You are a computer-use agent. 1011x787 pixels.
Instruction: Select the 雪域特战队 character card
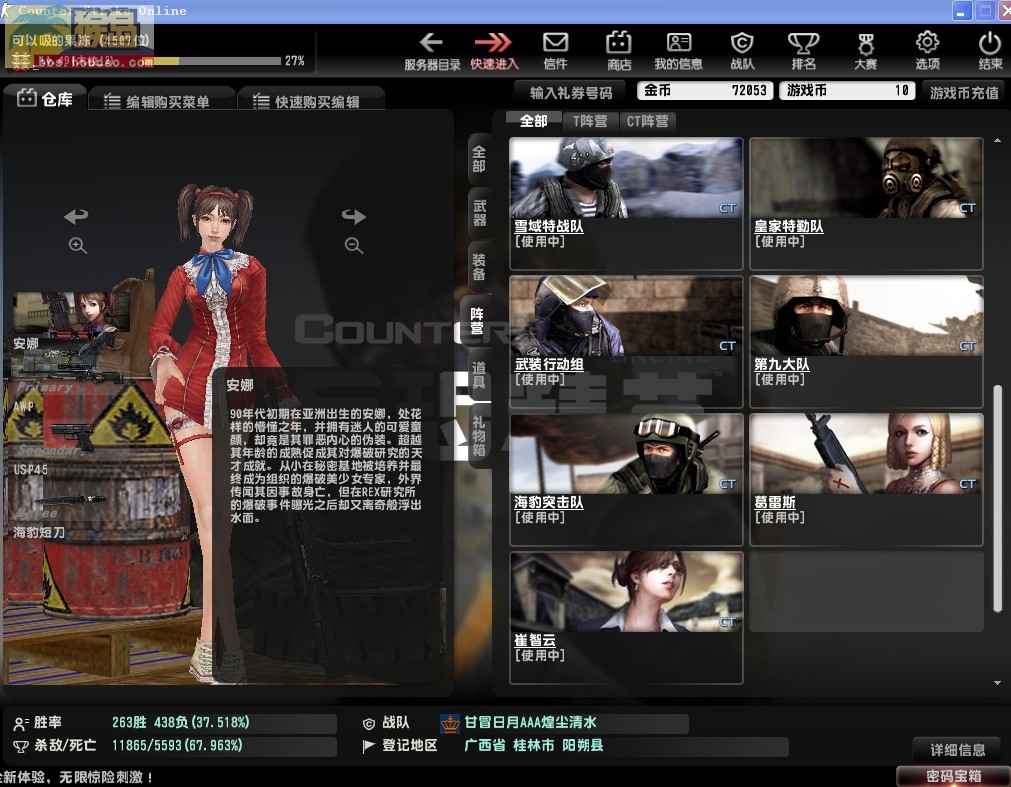click(626, 203)
